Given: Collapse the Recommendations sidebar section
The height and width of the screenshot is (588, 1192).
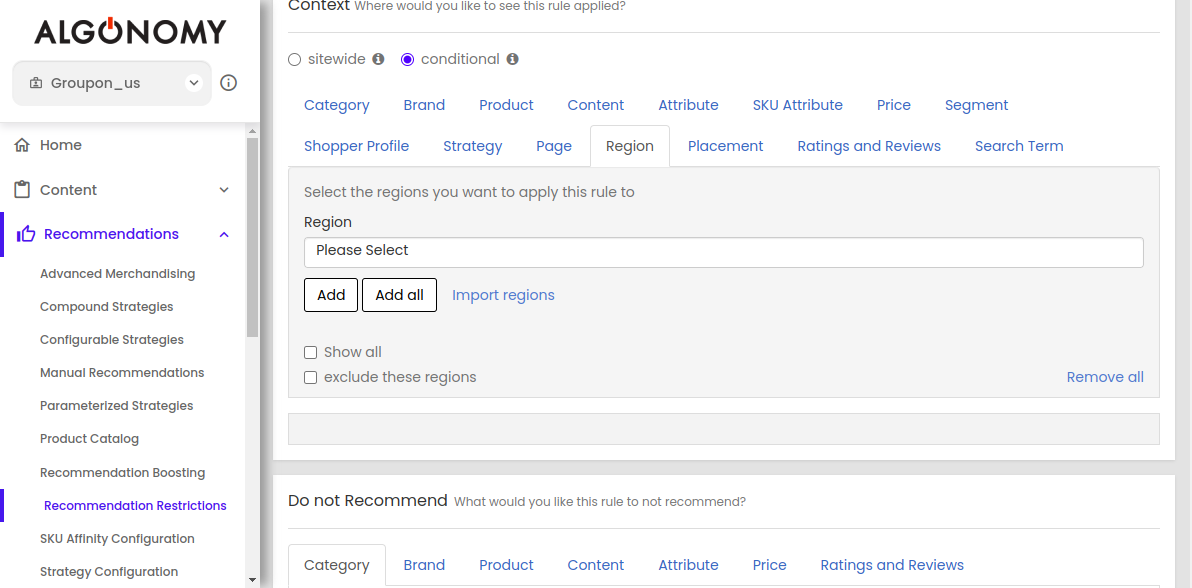Looking at the screenshot, I should 224,234.
